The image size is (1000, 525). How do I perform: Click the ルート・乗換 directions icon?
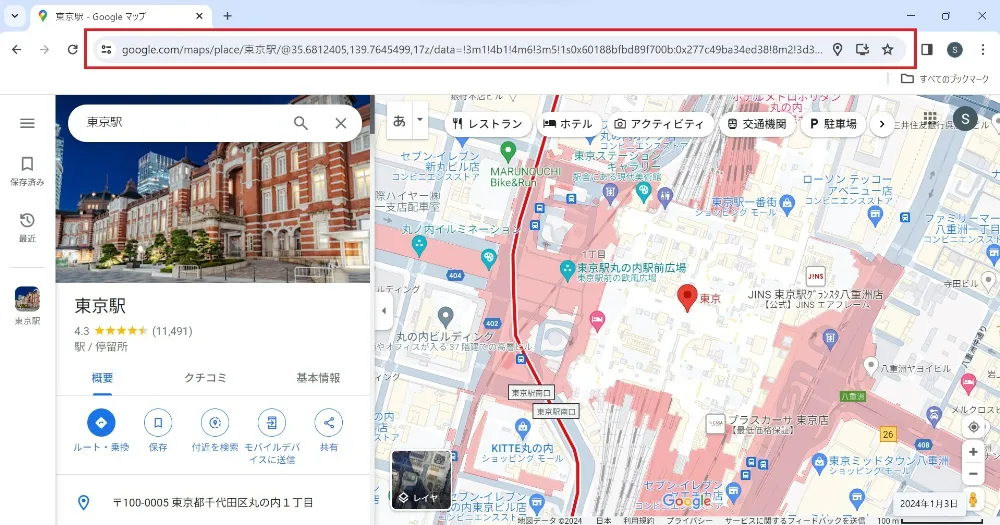[101, 422]
